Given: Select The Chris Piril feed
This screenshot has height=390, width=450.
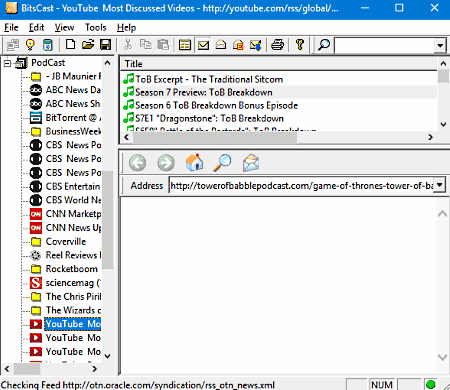Looking at the screenshot, I should tap(73, 296).
